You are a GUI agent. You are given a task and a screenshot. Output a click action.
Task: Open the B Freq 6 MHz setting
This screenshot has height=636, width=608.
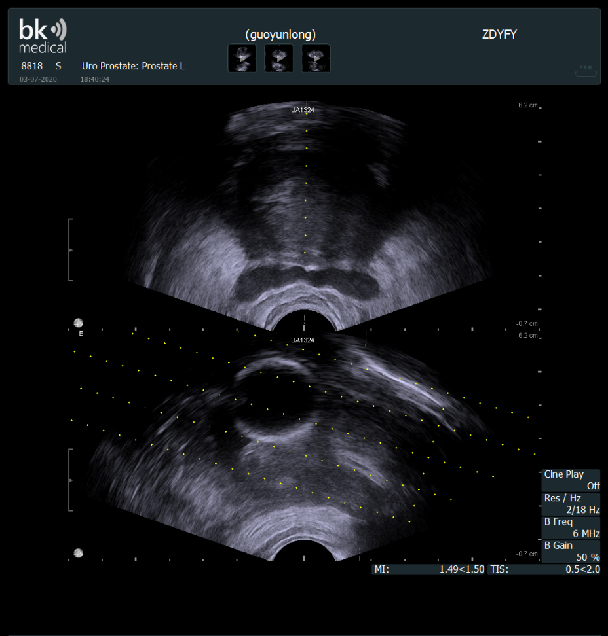click(571, 527)
